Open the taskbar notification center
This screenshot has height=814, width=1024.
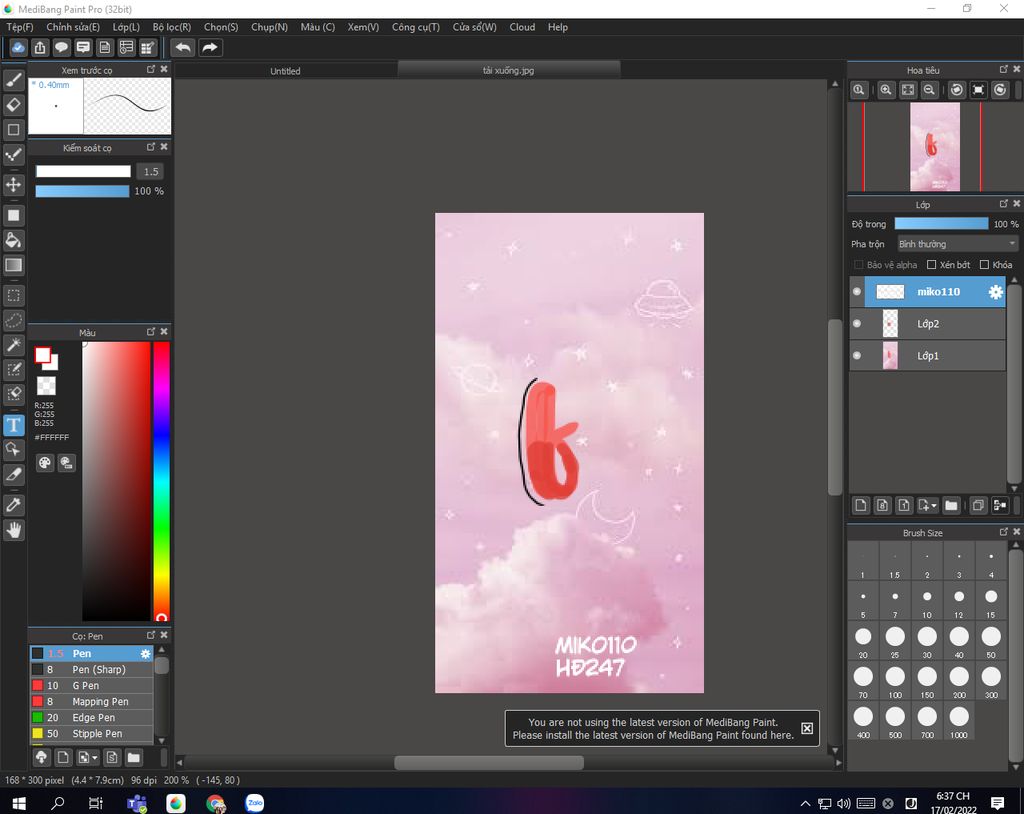click(x=997, y=803)
